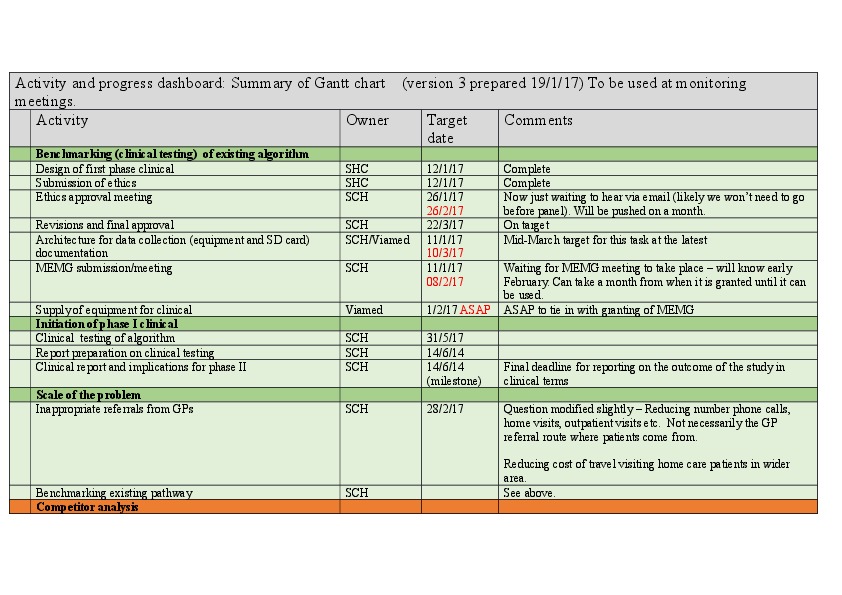Screen dimensions: 842x595
Task: Click 'Design of first phase clinical' activity
Action: pyautogui.click(x=105, y=169)
